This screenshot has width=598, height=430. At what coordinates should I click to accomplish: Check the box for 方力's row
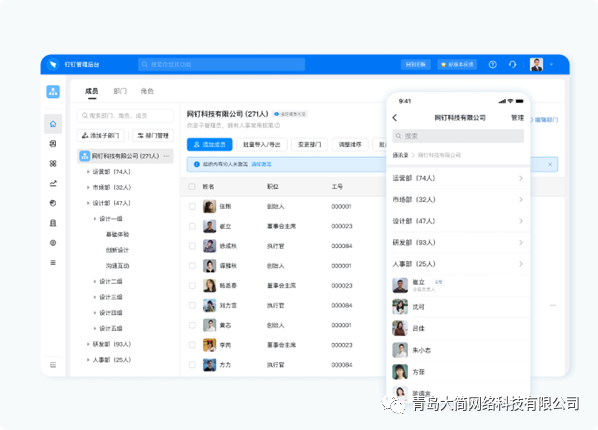(x=192, y=365)
